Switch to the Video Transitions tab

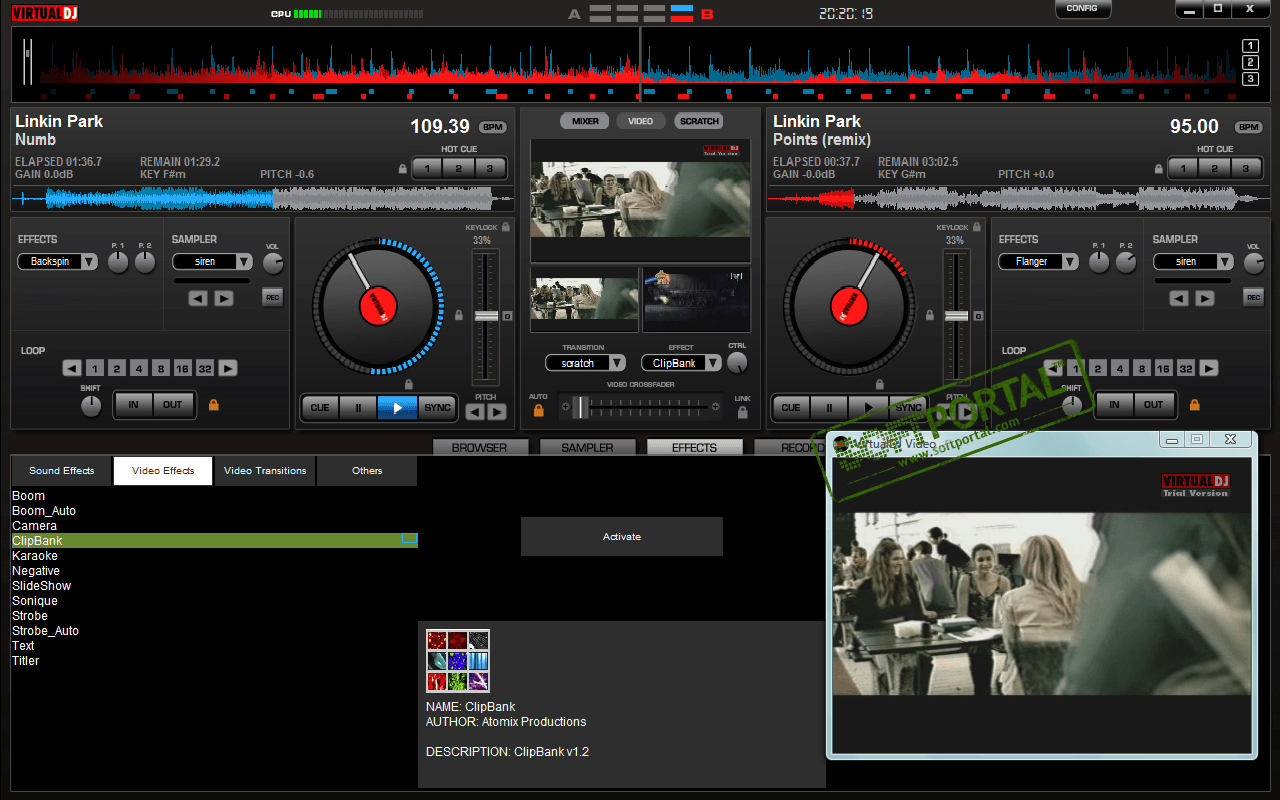point(265,471)
